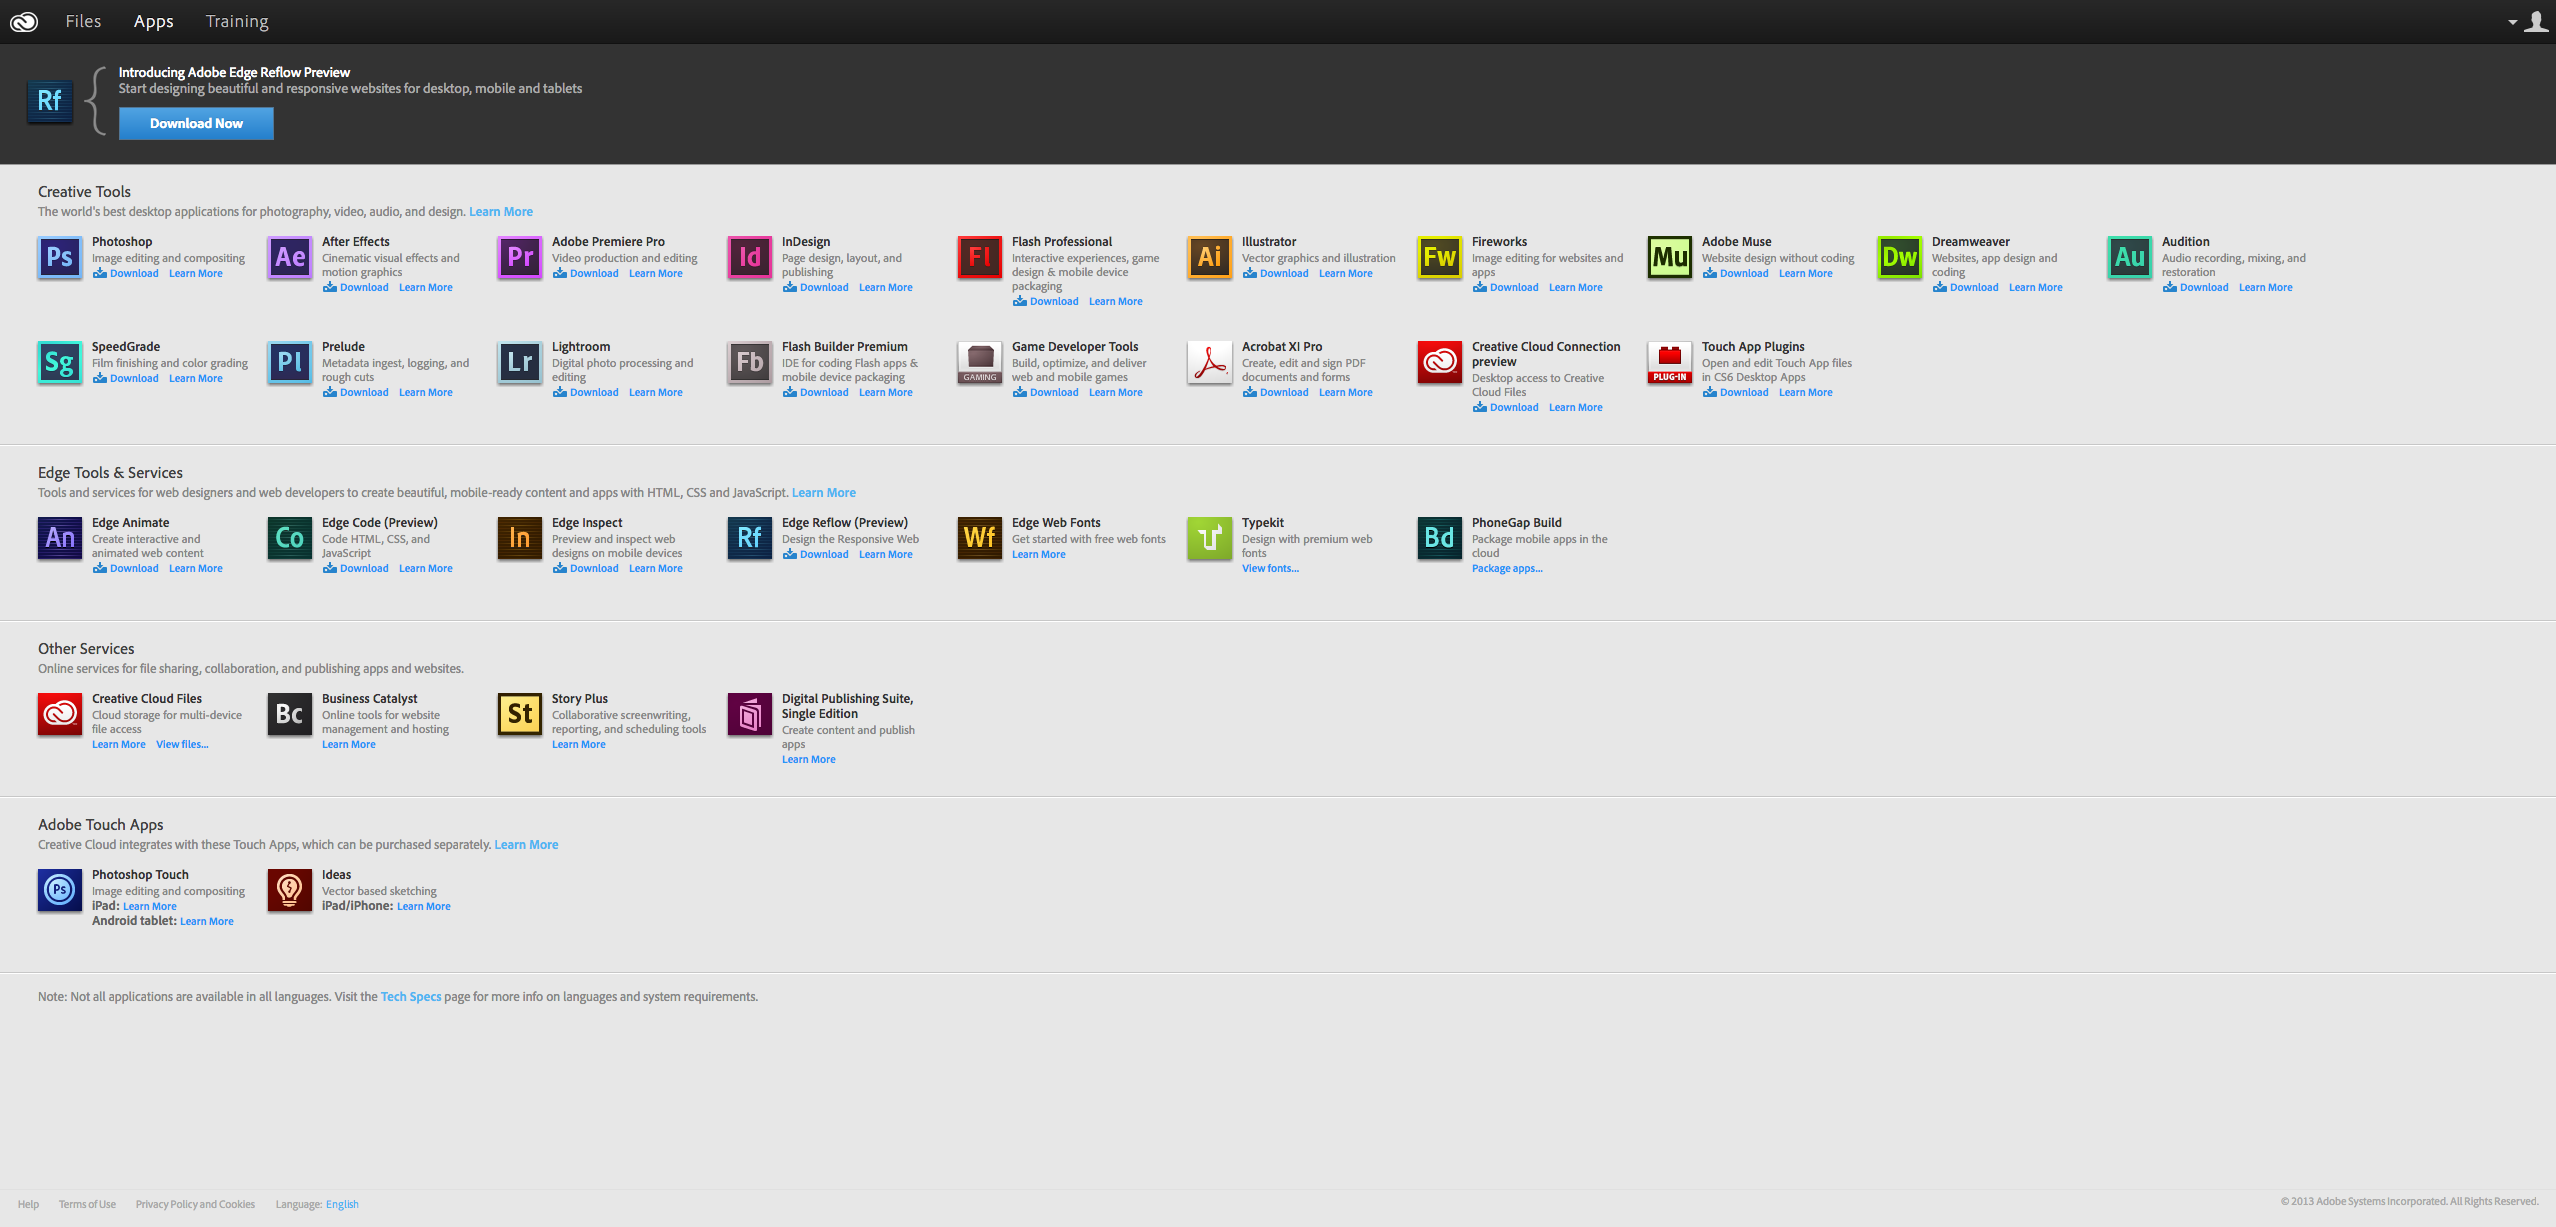The height and width of the screenshot is (1227, 2556).
Task: Open Photoshop Touch Android tablet Learn More
Action: [x=207, y=922]
